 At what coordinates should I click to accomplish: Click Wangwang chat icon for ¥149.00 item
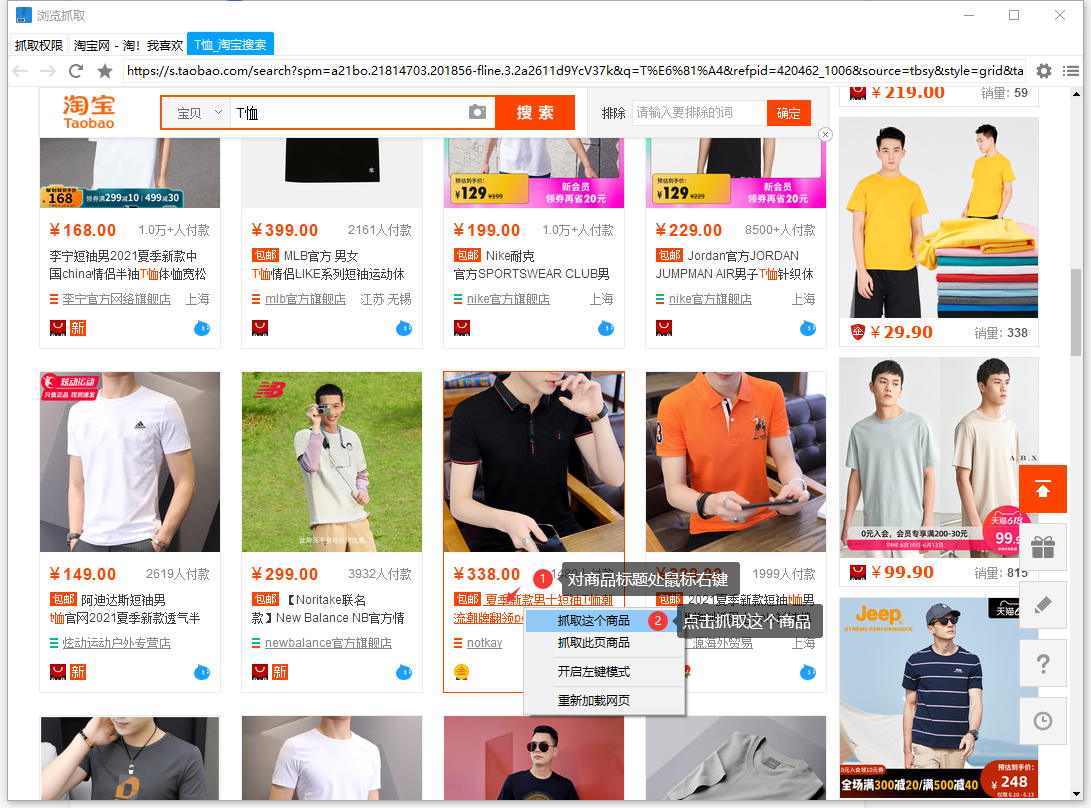(202, 672)
